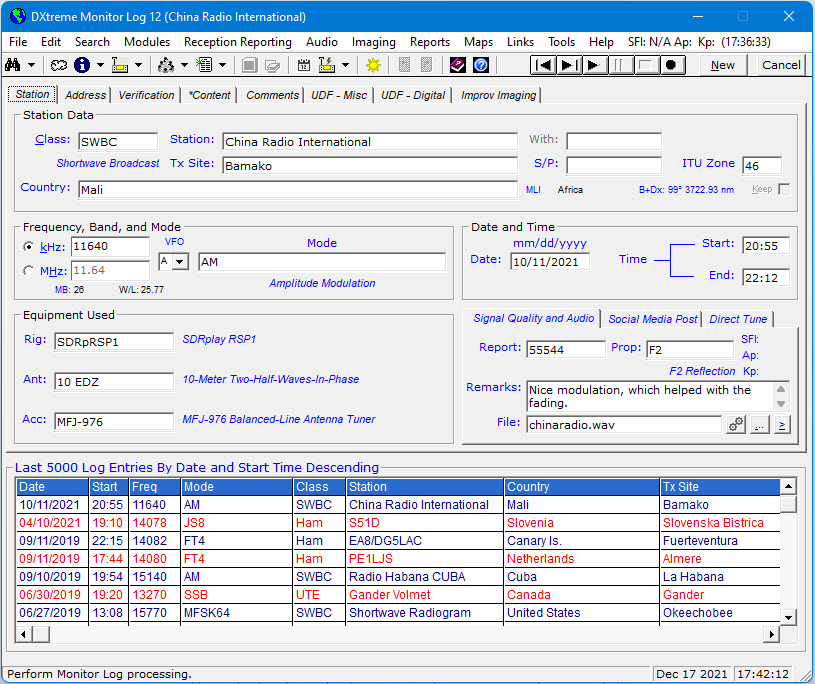The image size is (815, 684).
Task: Click the blue question mark help icon
Action: point(481,65)
